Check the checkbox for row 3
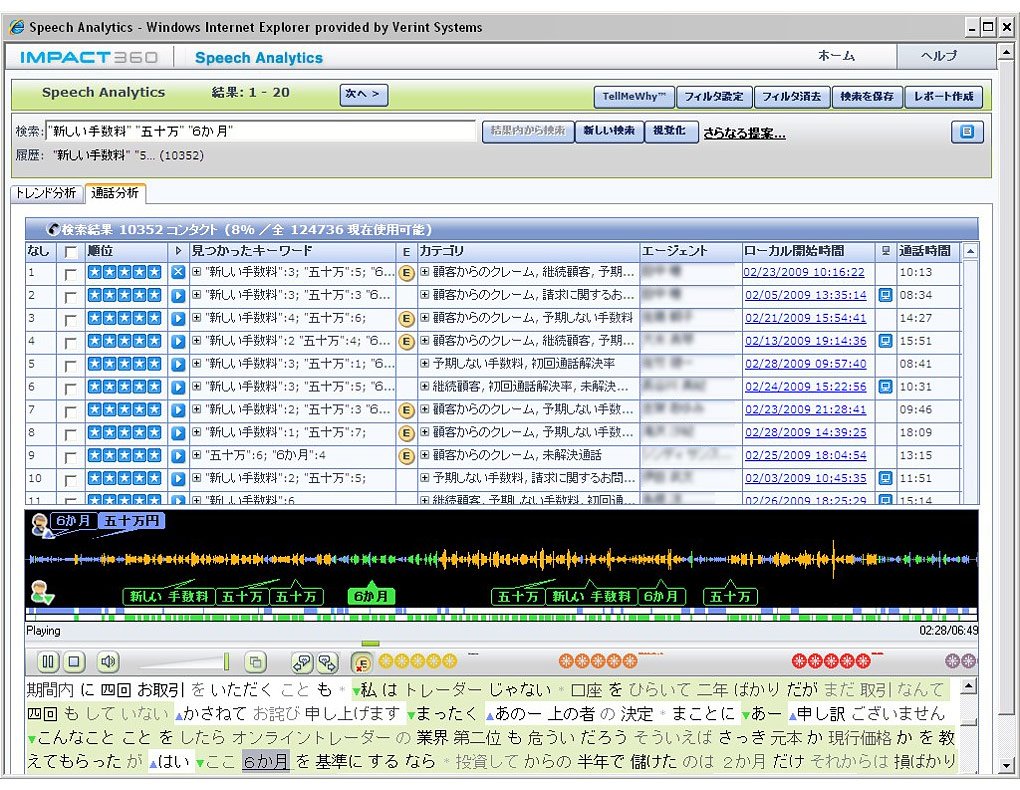The image size is (1020, 790). tap(70, 320)
